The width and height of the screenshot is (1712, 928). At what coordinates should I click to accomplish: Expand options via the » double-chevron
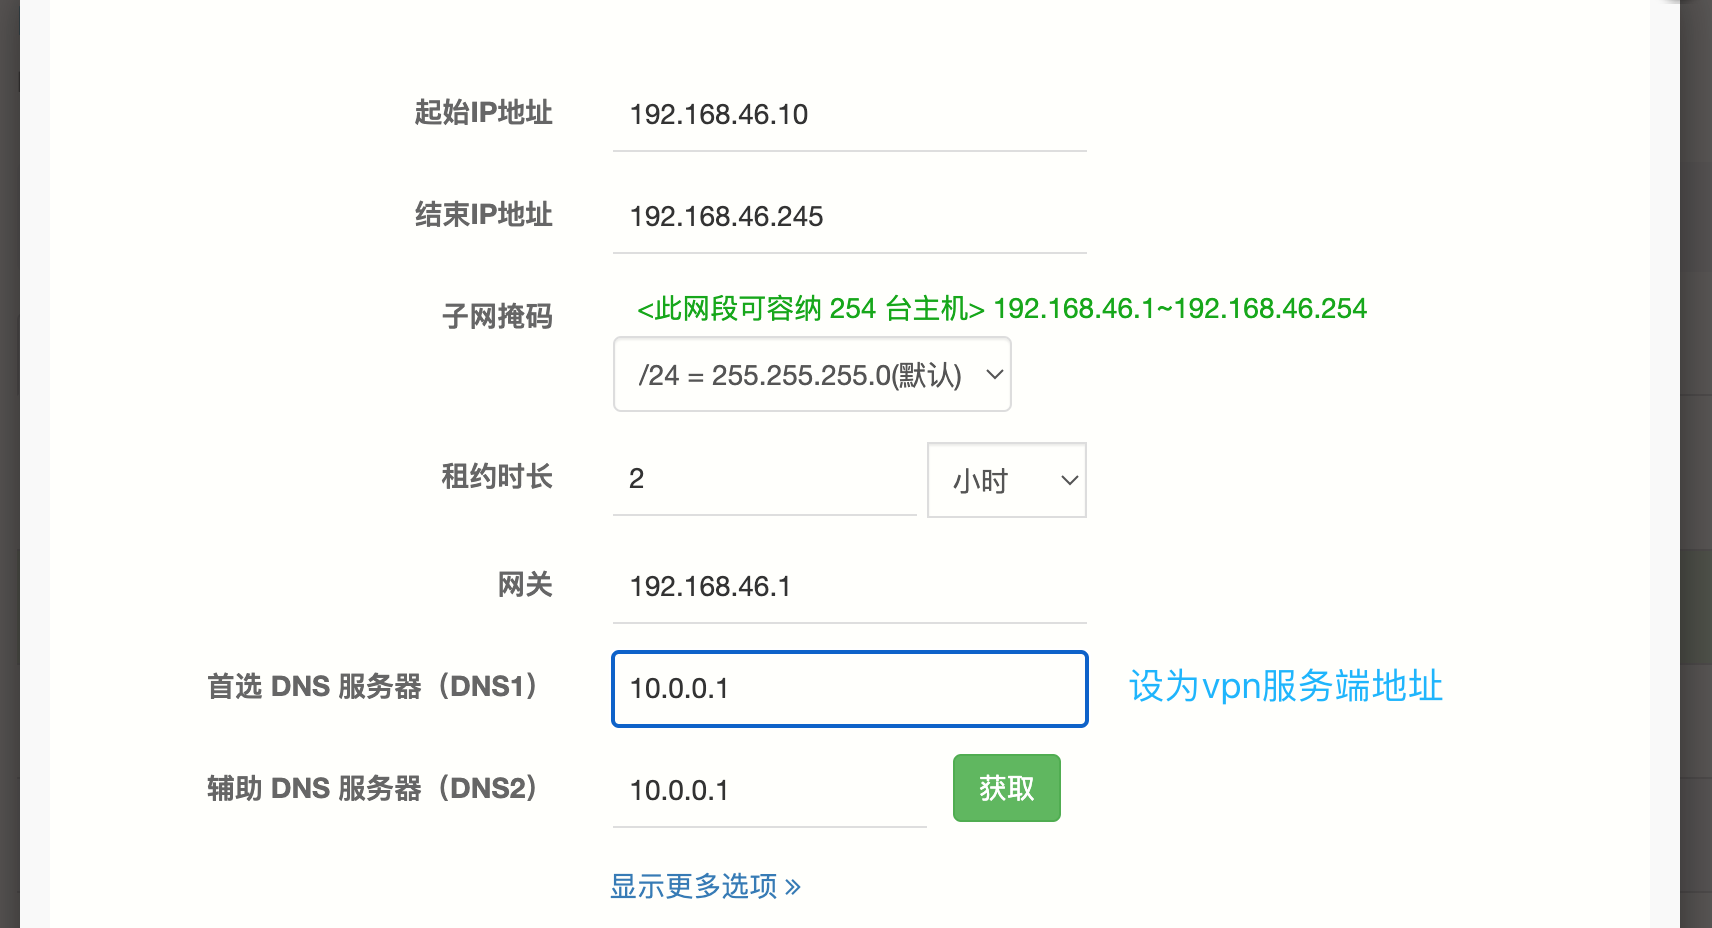793,887
